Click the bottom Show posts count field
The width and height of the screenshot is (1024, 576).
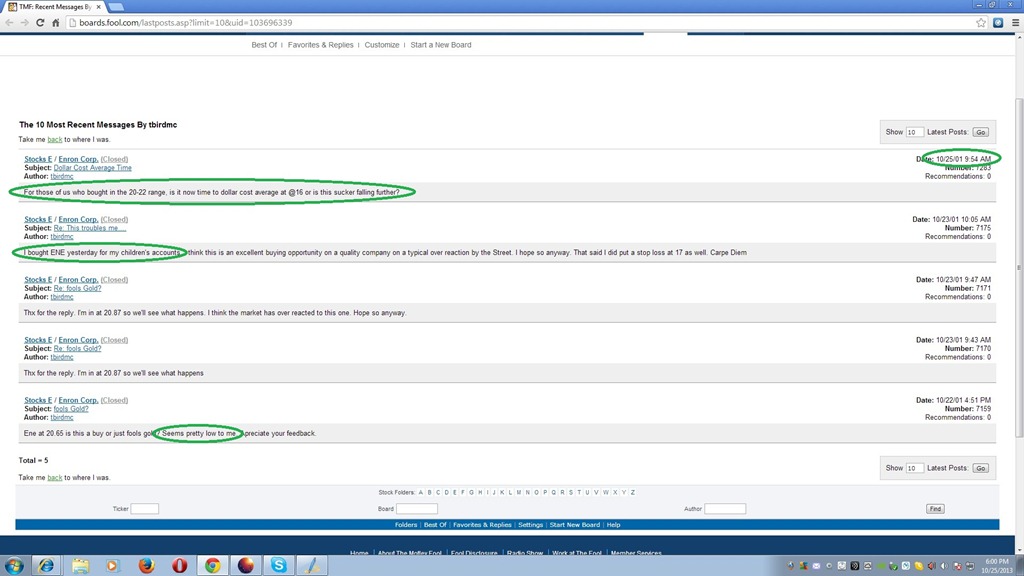click(914, 468)
